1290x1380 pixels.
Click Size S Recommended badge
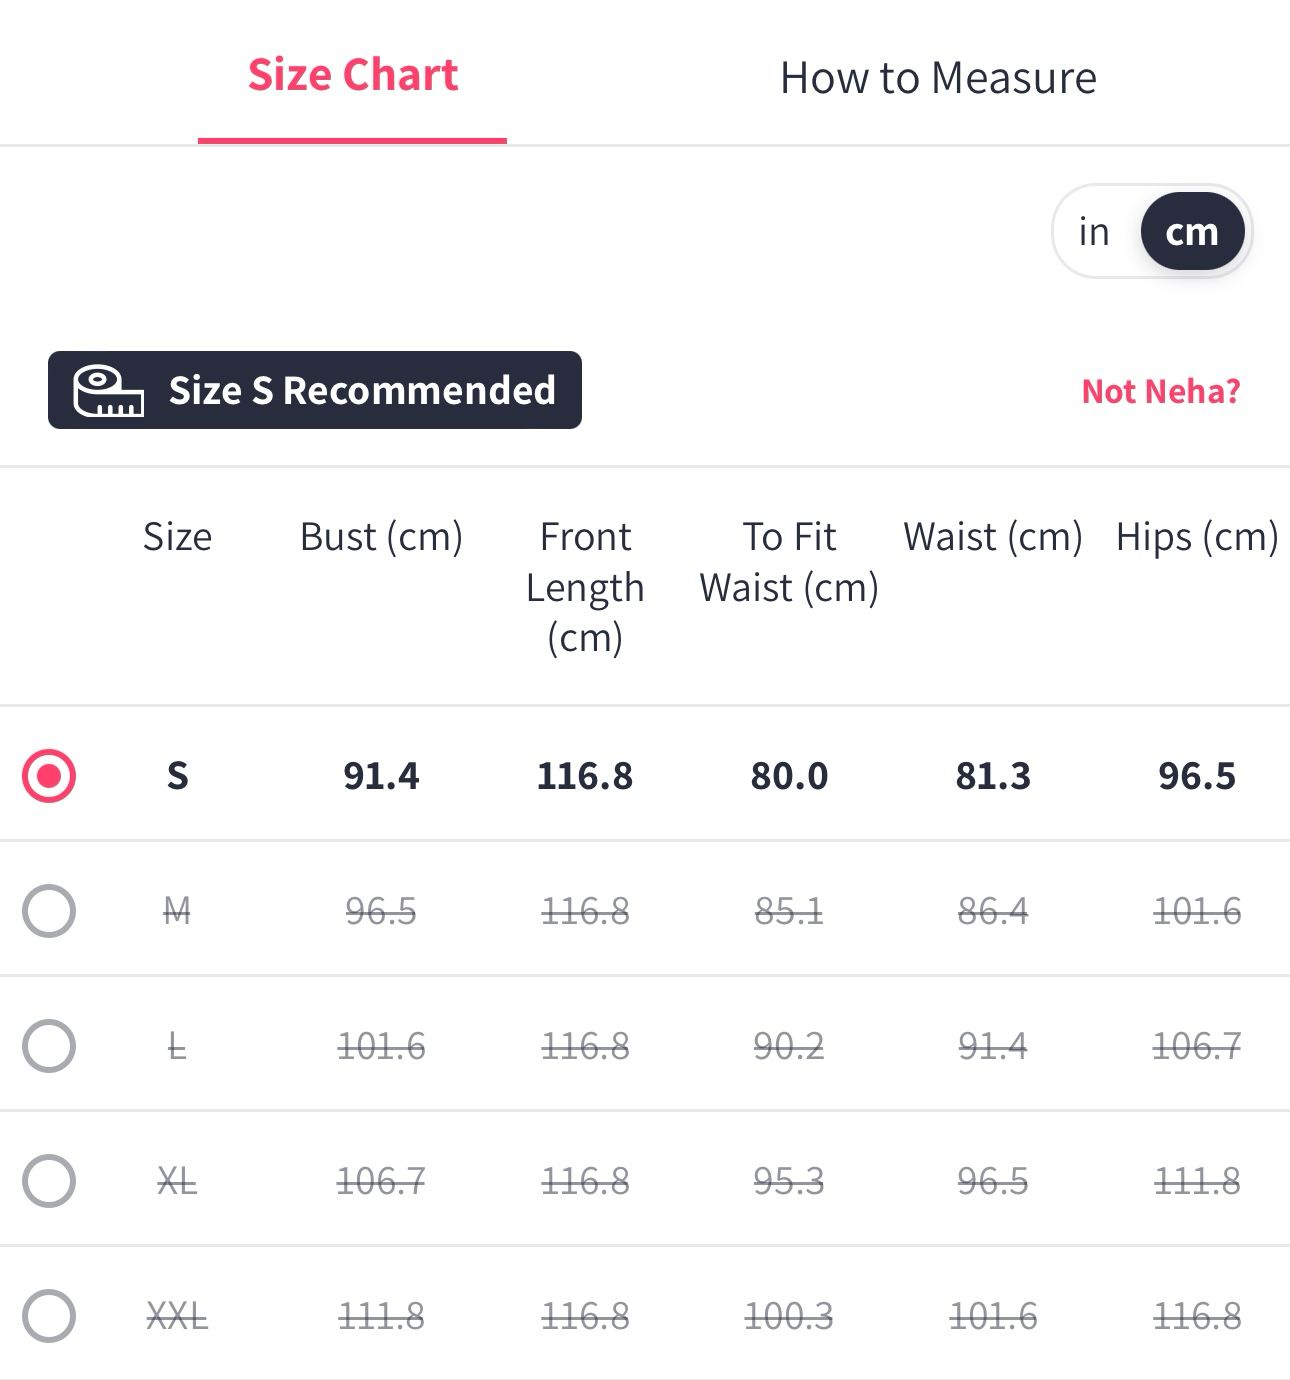pyautogui.click(x=315, y=390)
